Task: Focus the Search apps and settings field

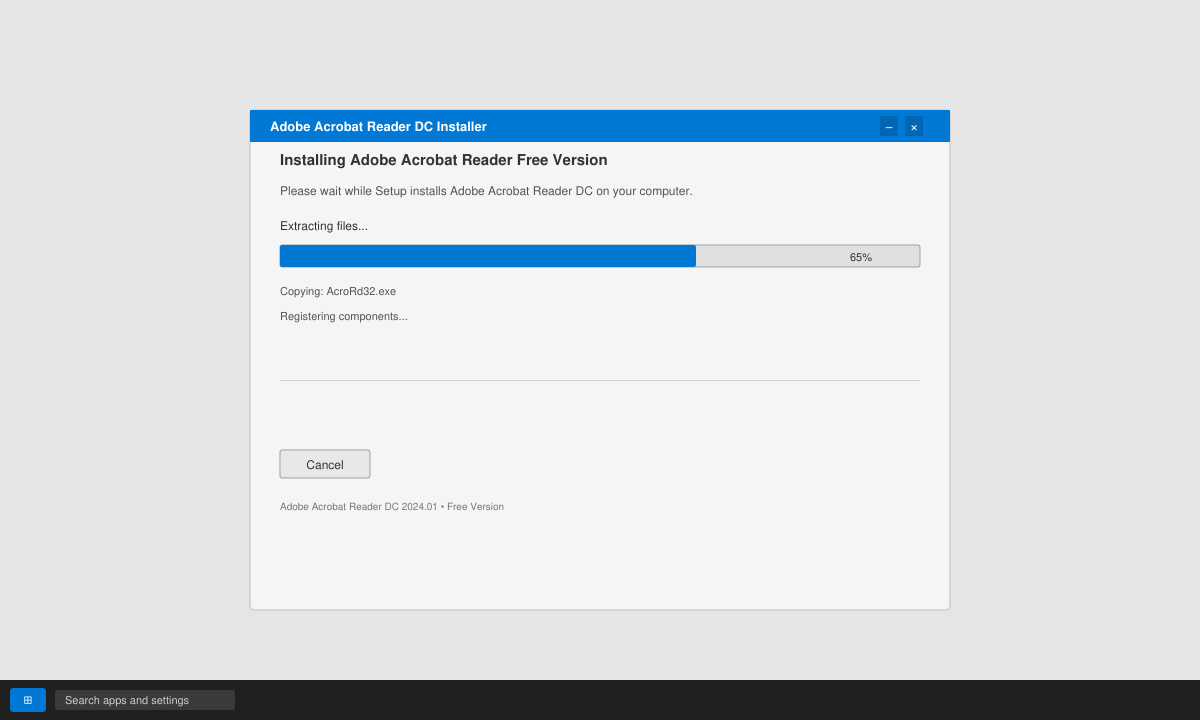Action: point(145,700)
